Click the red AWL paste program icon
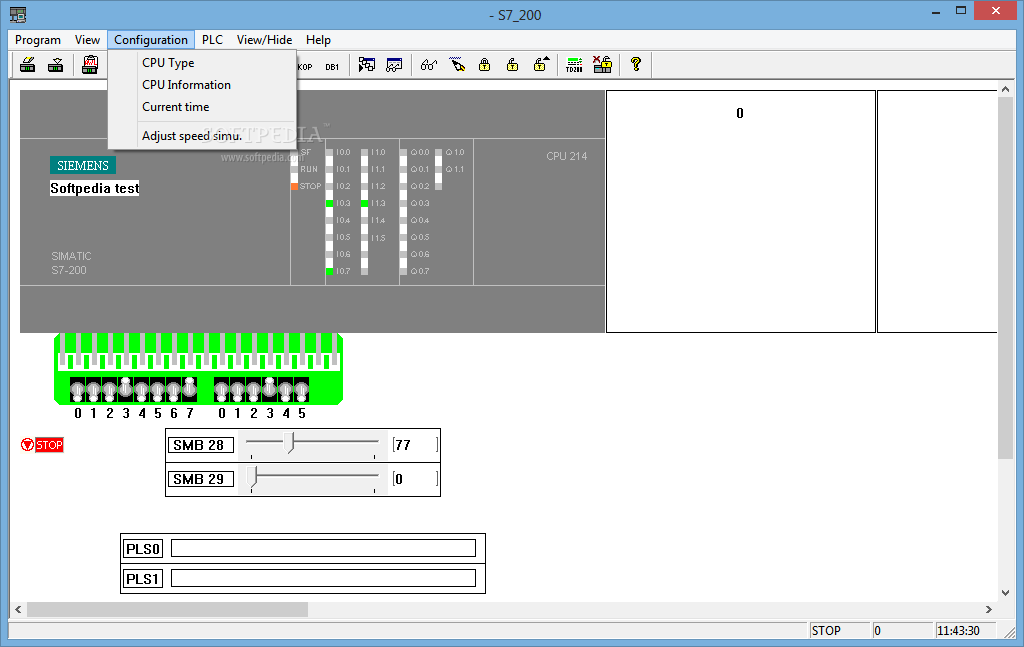This screenshot has height=647, width=1024. coord(90,65)
